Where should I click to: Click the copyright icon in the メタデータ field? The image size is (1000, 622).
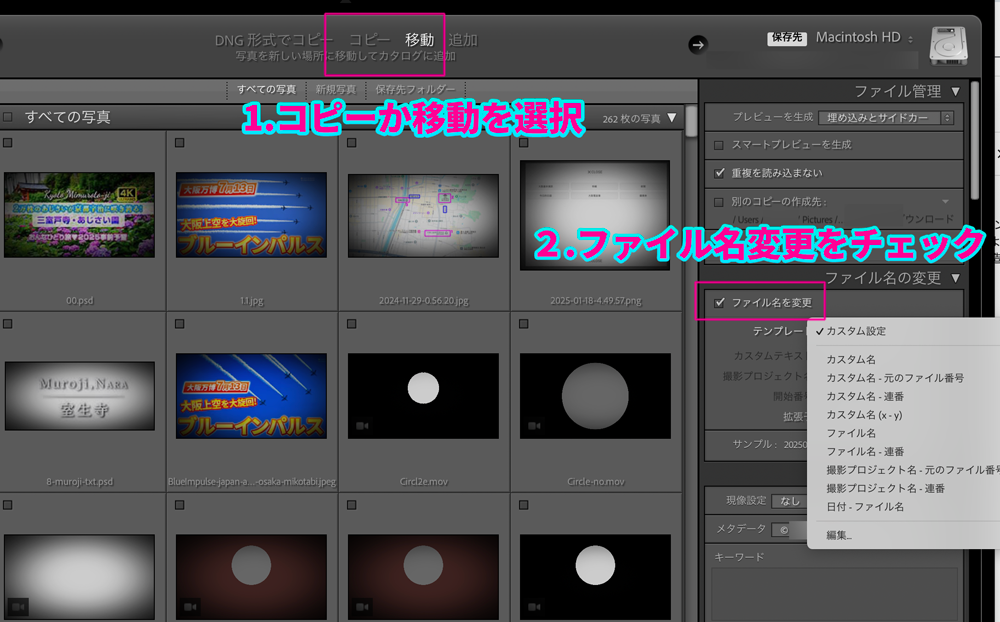click(784, 528)
